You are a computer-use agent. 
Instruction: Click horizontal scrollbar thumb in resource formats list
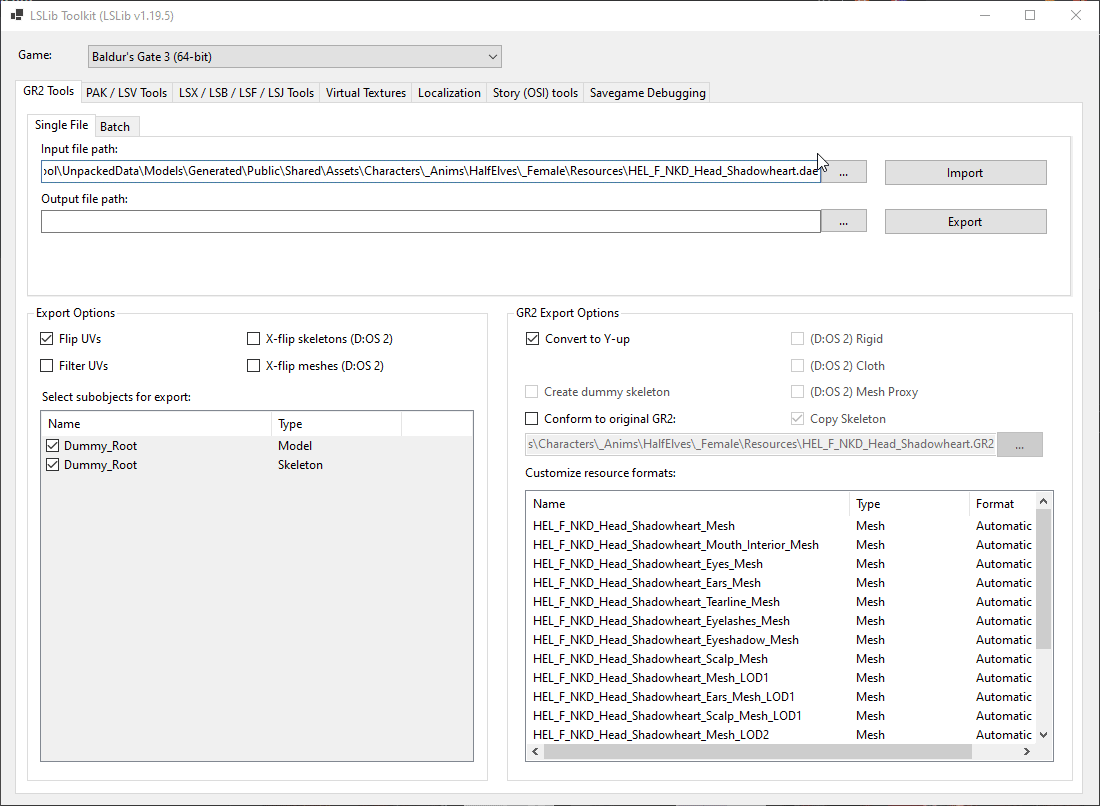(758, 751)
